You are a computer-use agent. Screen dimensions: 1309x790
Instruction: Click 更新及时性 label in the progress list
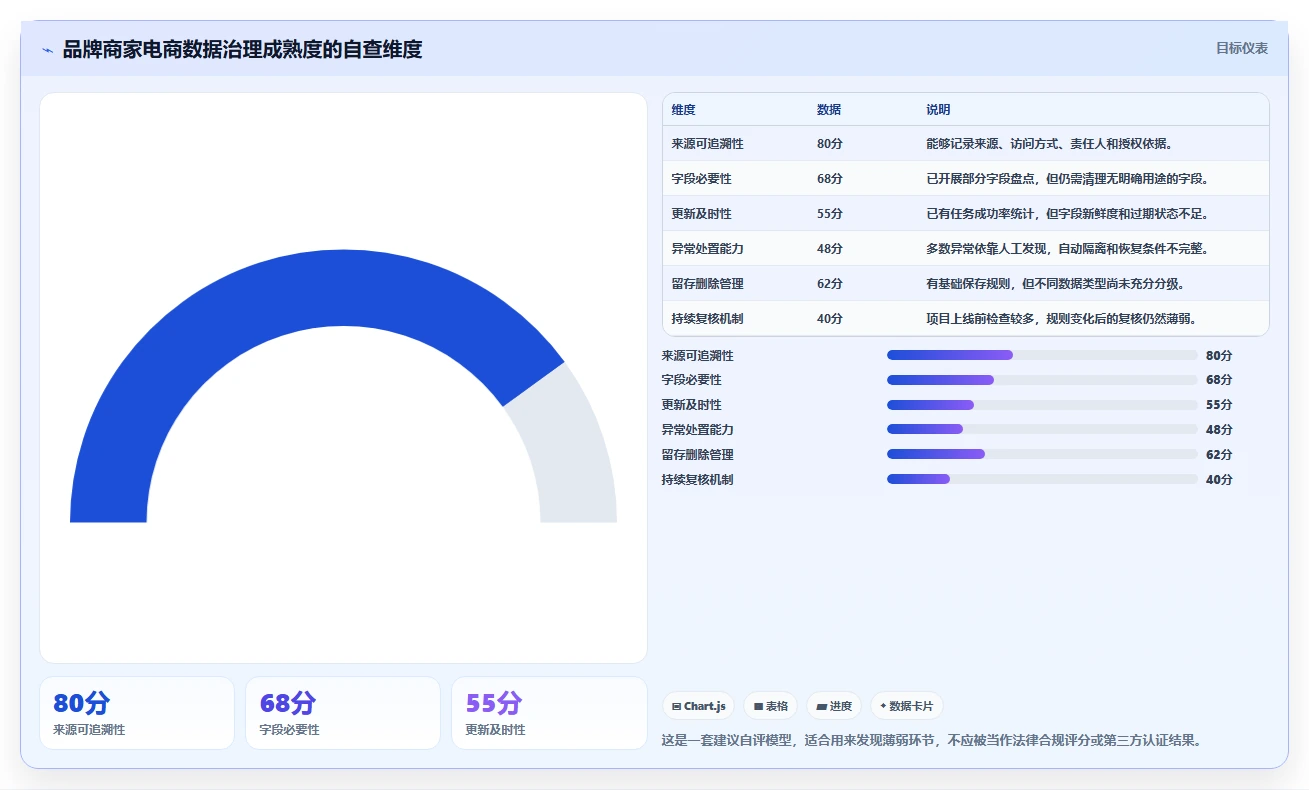[x=692, y=405]
